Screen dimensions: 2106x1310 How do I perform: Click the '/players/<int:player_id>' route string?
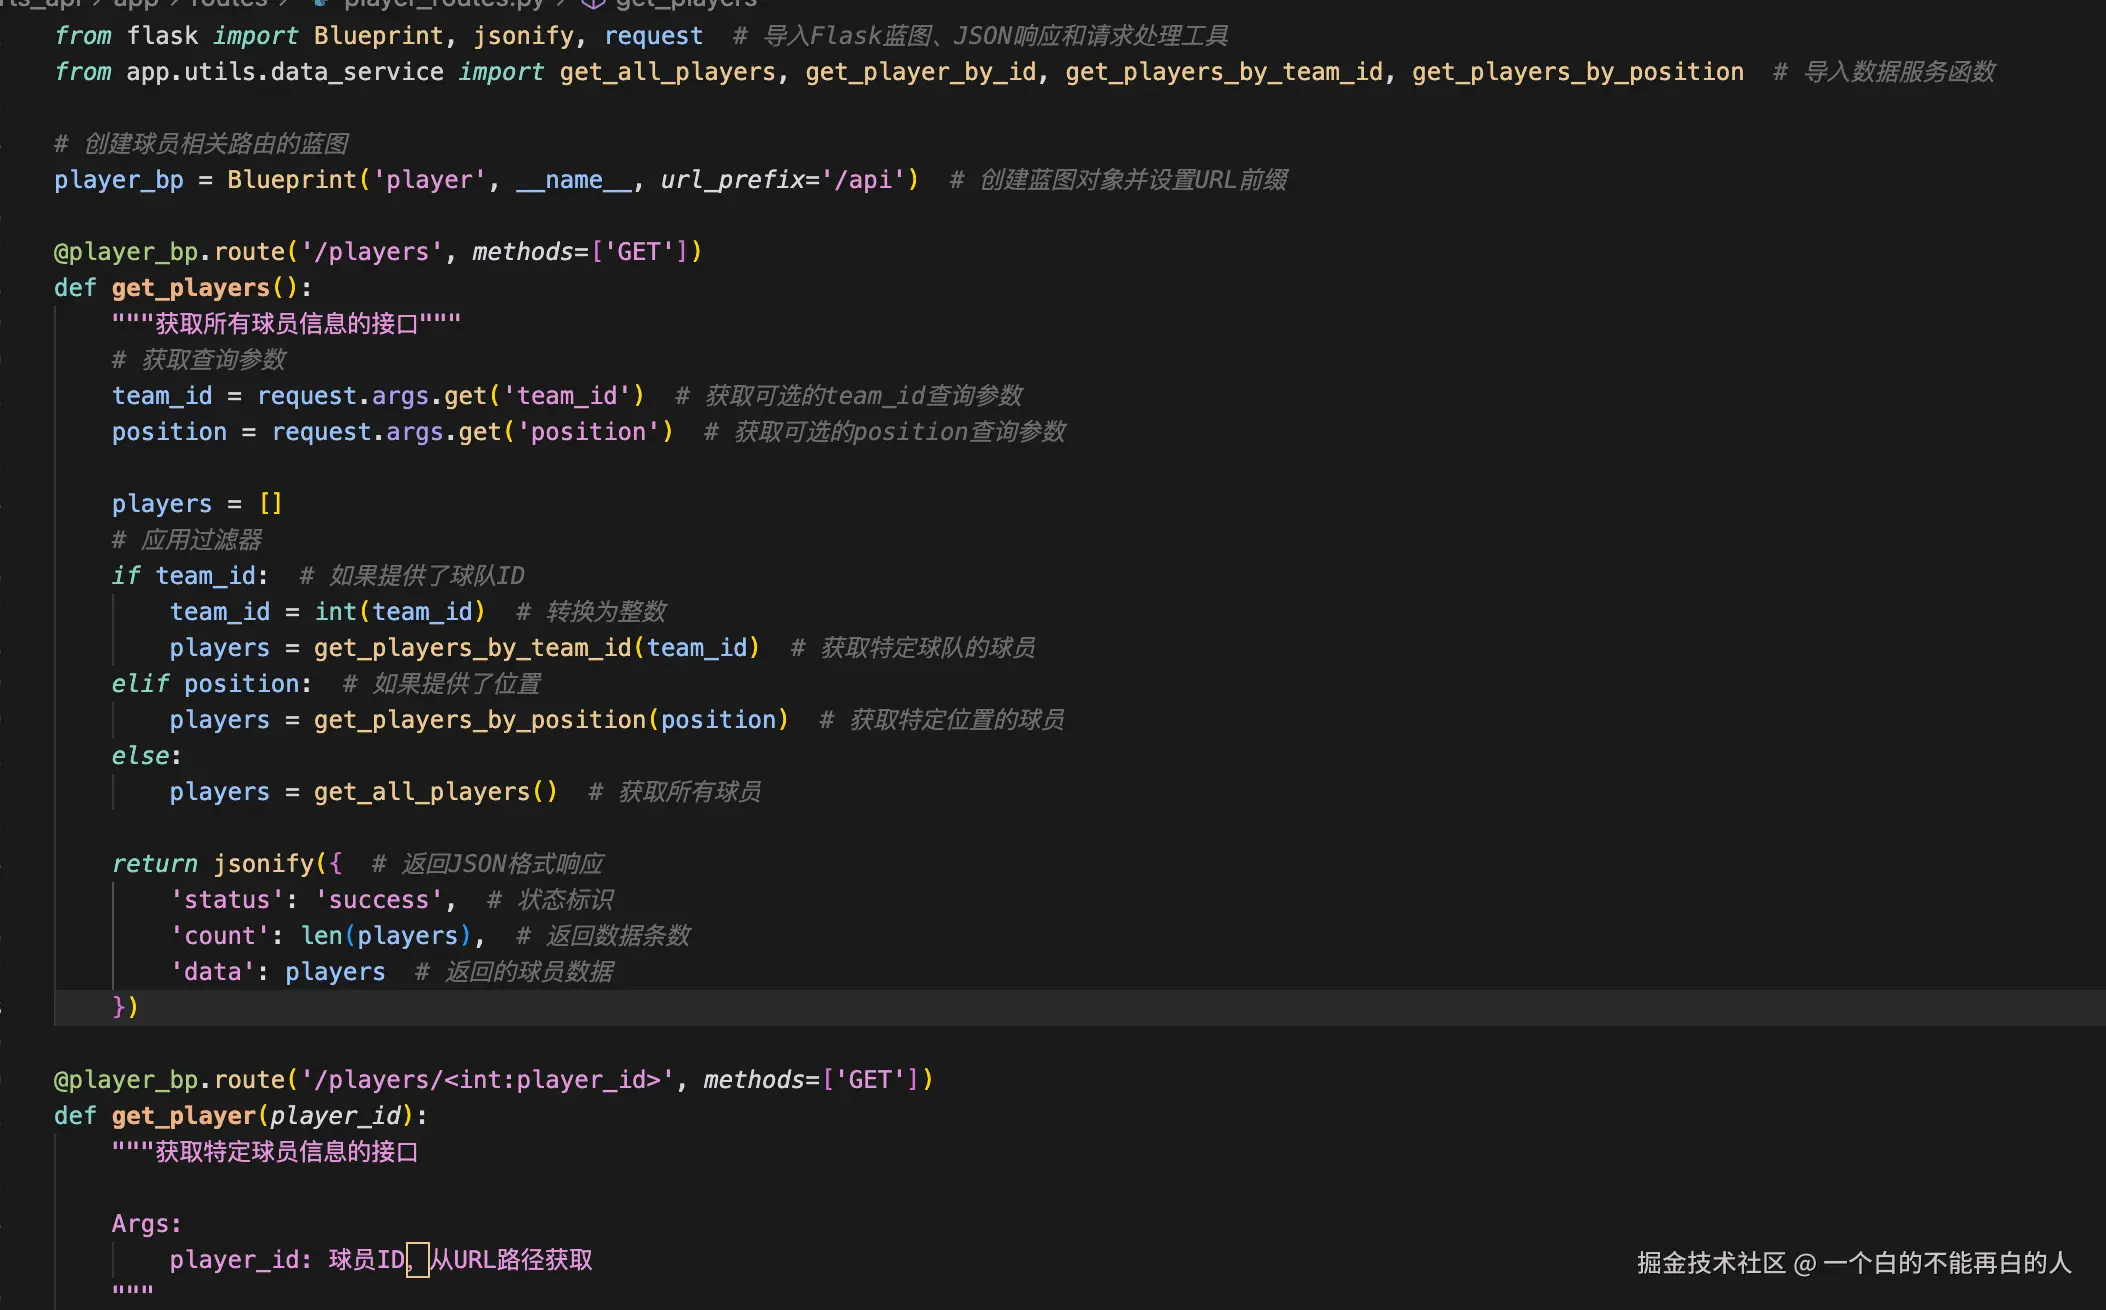pos(487,1080)
